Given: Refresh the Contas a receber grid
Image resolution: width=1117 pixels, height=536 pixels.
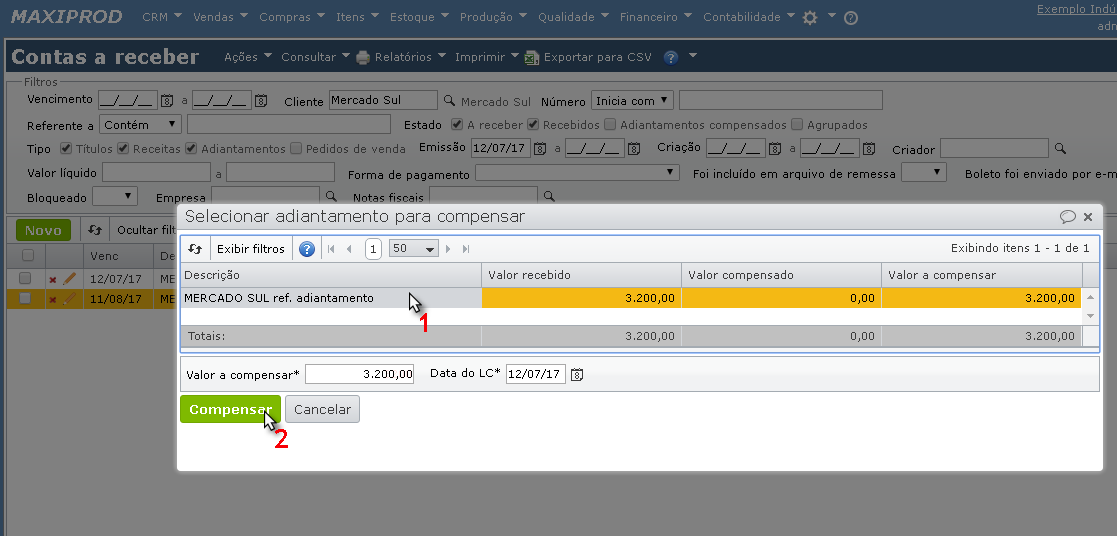Looking at the screenshot, I should pyautogui.click(x=95, y=230).
